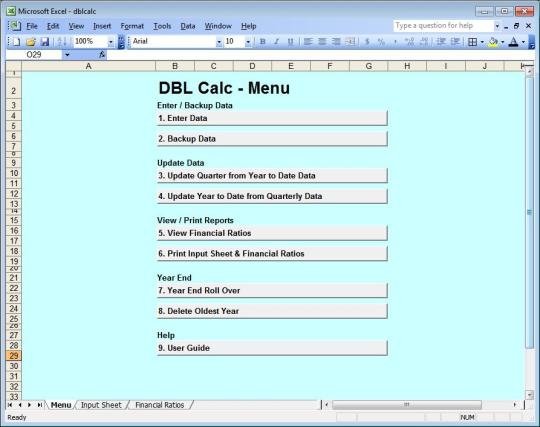Open the font size 10 dropdown
The width and height of the screenshot is (540, 427).
coord(248,42)
